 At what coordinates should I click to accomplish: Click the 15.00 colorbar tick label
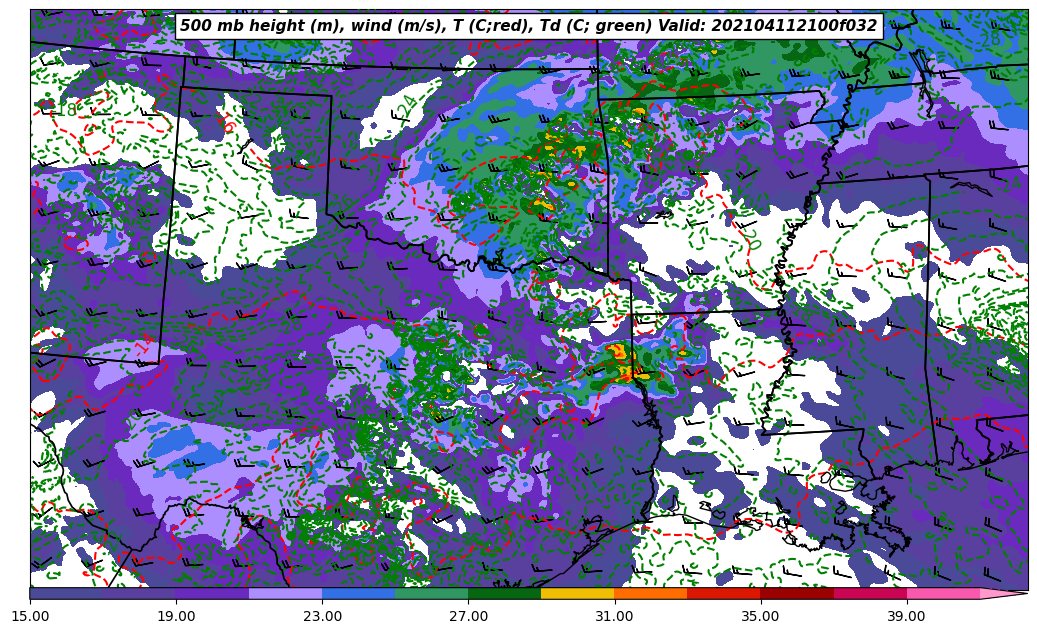pyautogui.click(x=30, y=617)
